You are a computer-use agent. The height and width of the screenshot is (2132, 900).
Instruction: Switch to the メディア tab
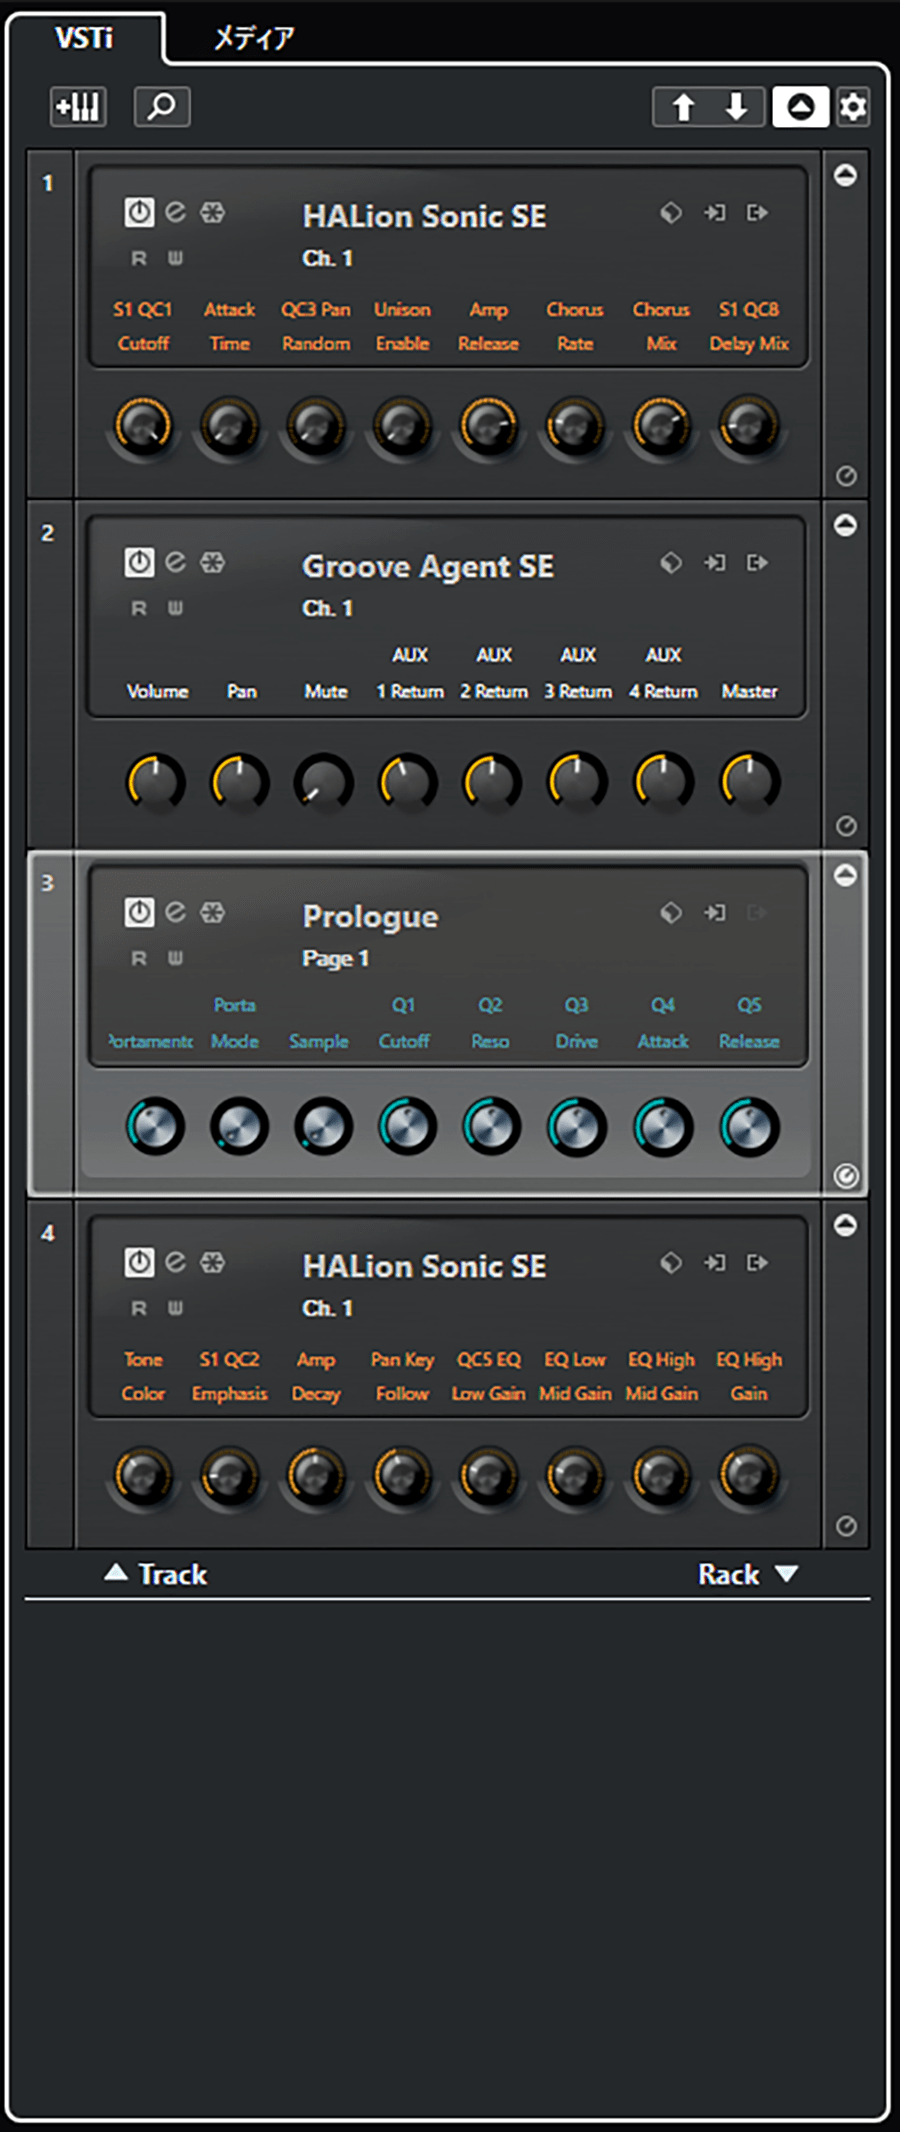(254, 38)
